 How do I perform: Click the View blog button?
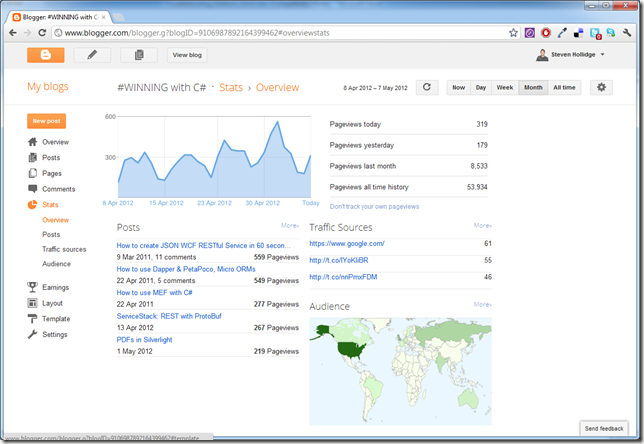point(187,55)
